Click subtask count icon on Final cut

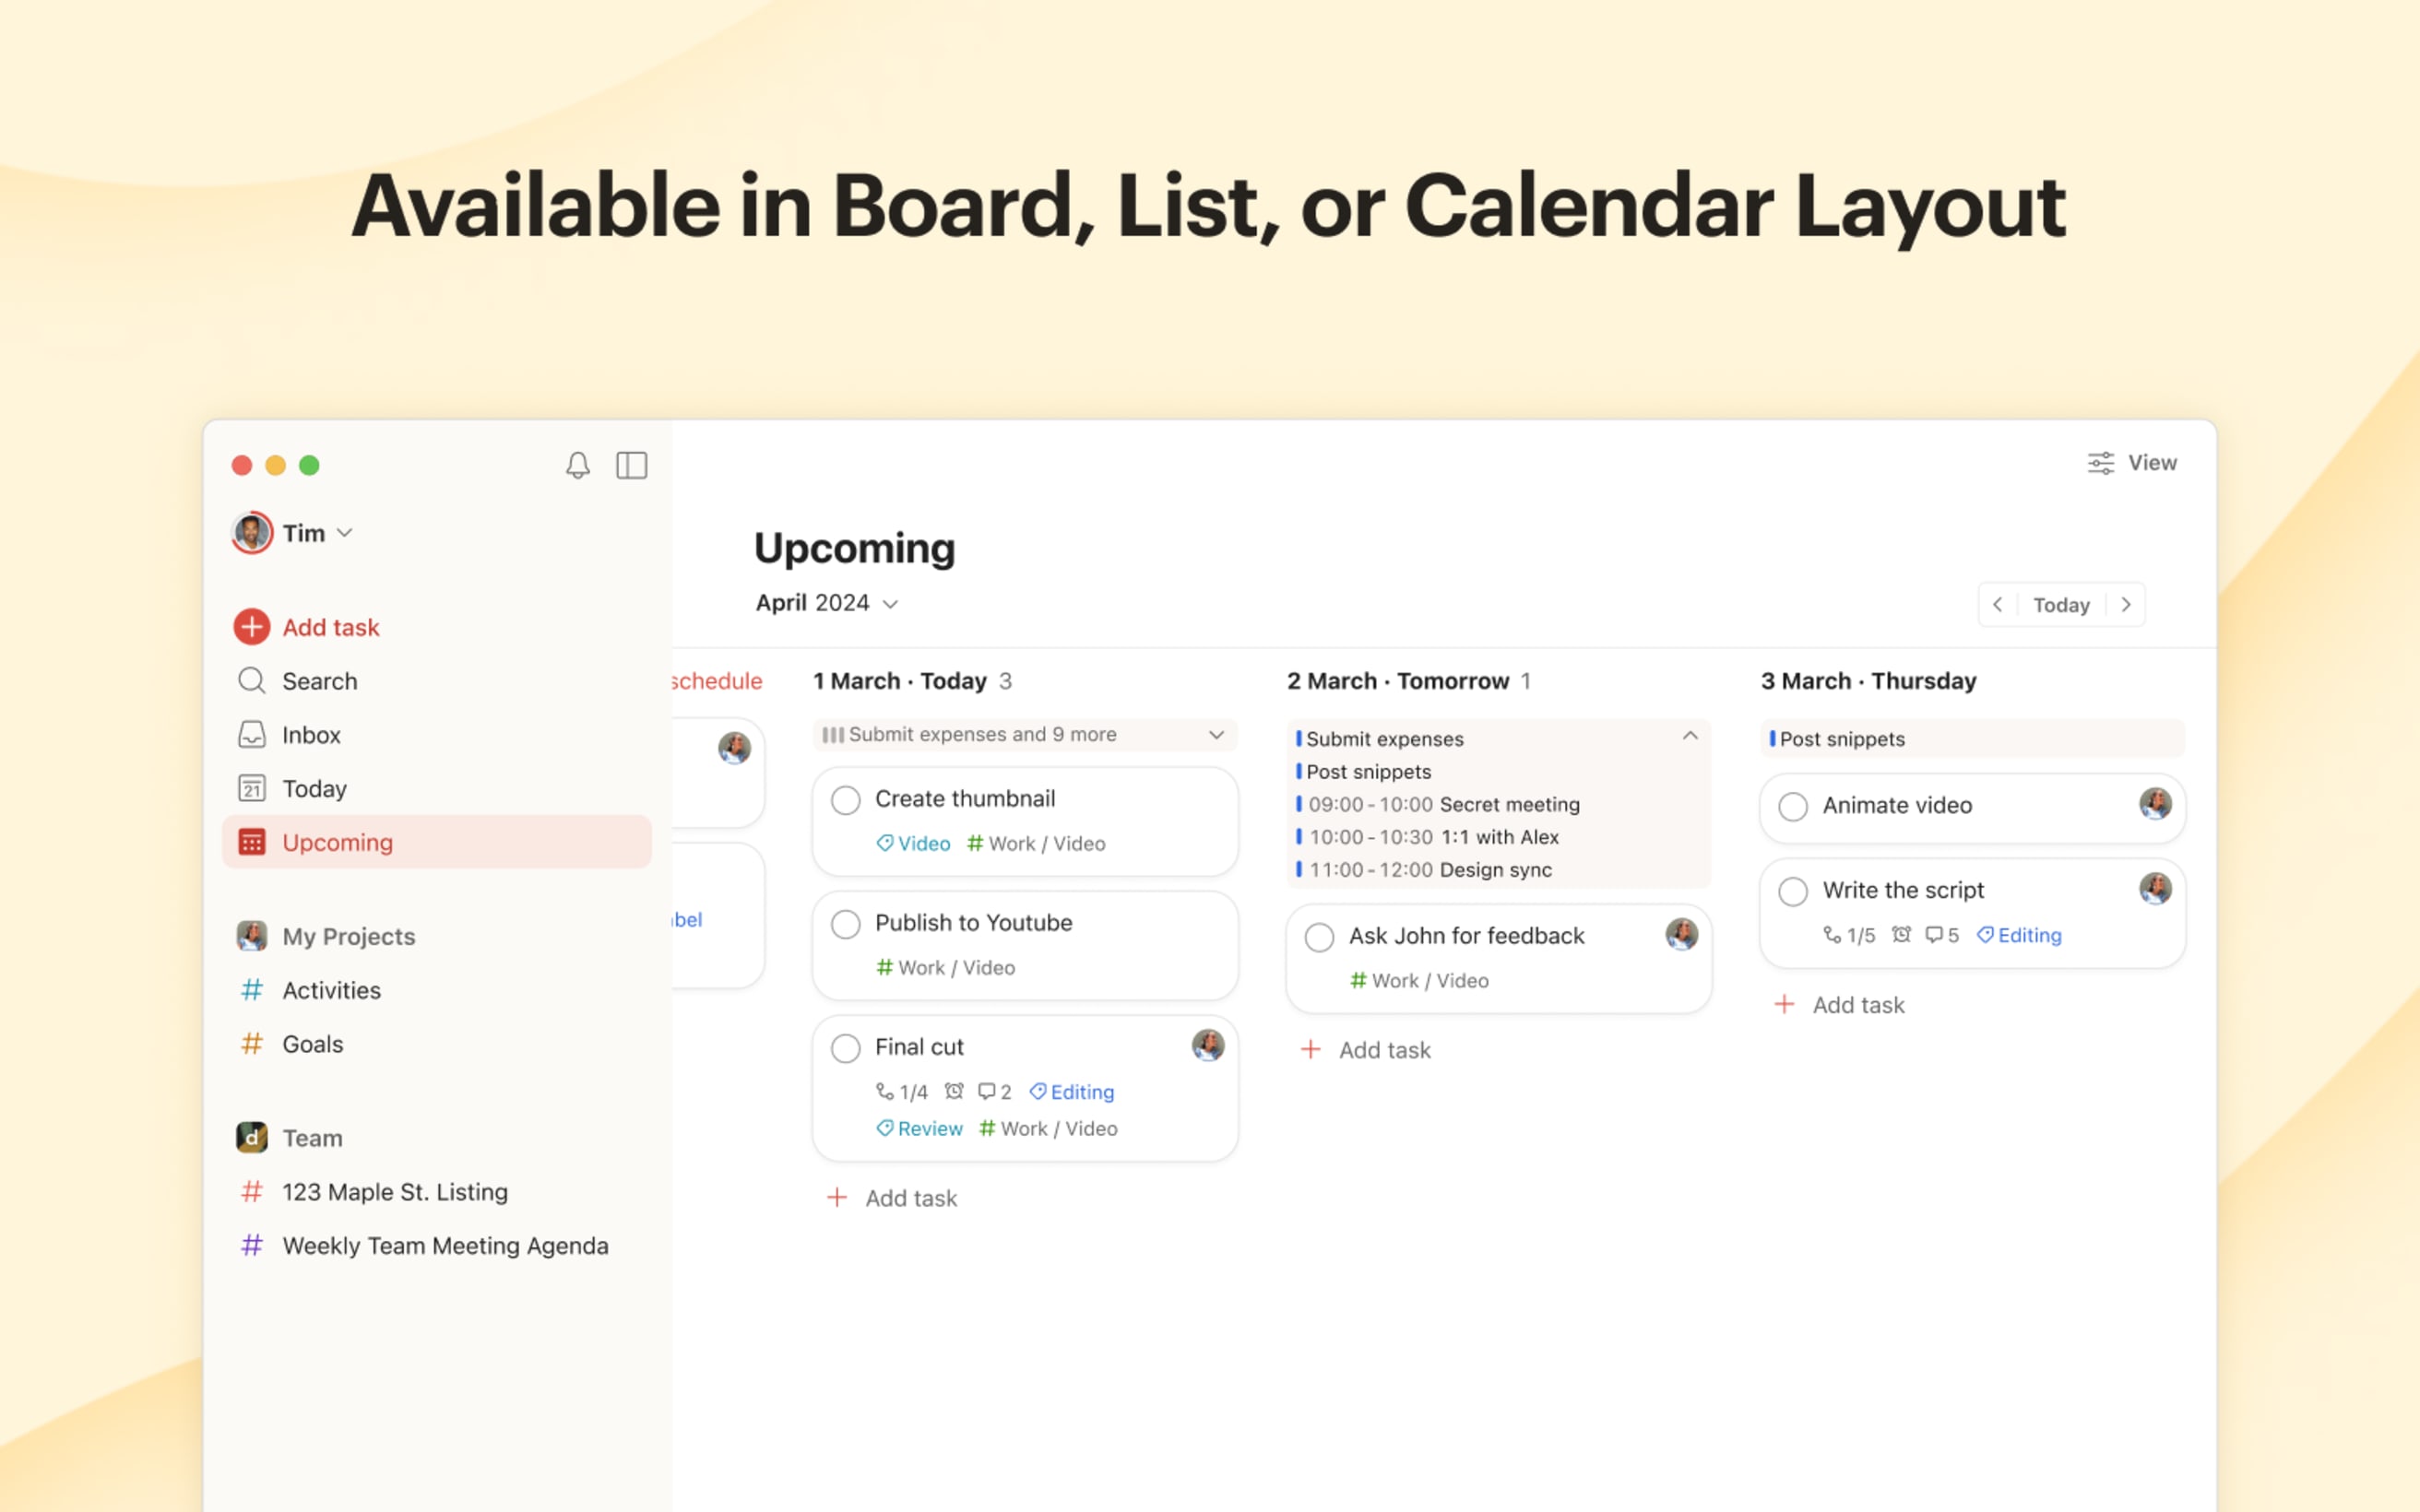click(x=885, y=1091)
